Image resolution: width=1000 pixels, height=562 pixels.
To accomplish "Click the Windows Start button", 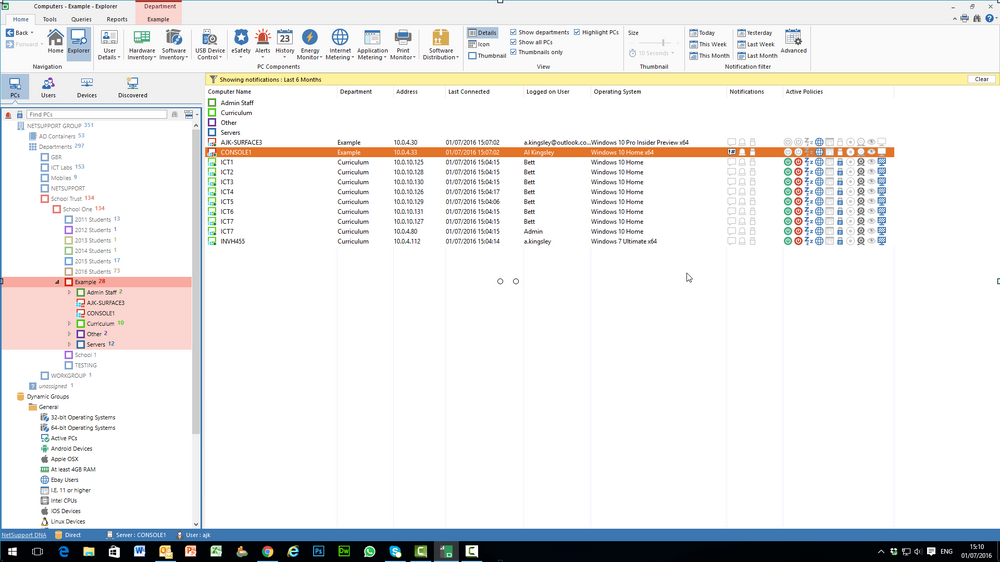I will pyautogui.click(x=12, y=551).
